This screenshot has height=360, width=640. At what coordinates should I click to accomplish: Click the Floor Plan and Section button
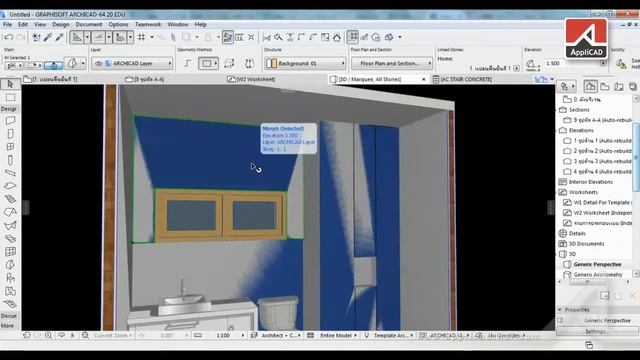[x=392, y=63]
